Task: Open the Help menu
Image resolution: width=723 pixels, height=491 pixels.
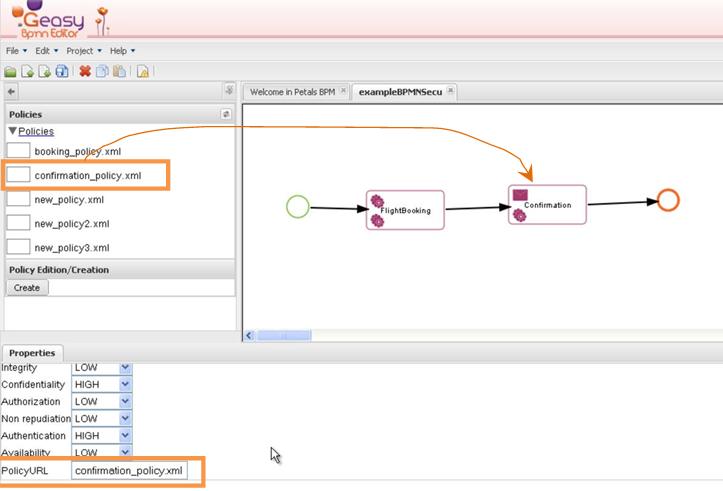Action: coord(122,51)
